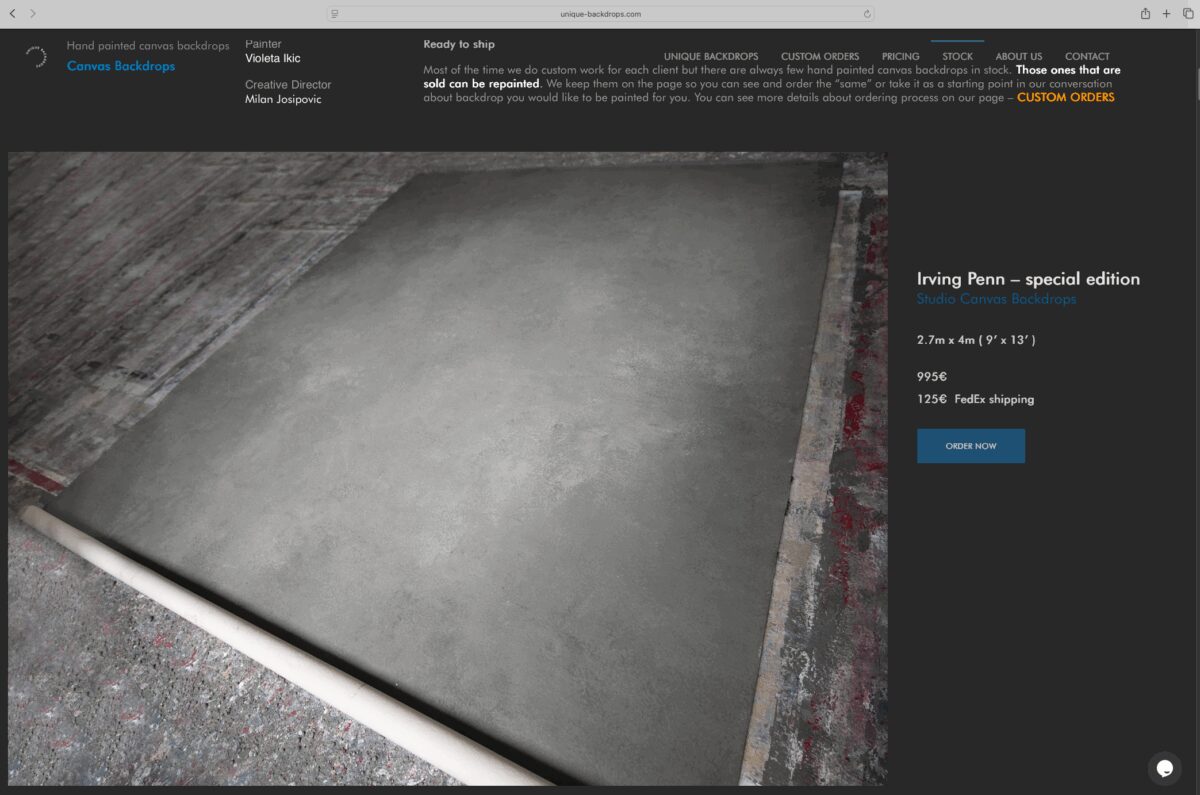The image size is (1200, 795).
Task: Click the Order Now button
Action: 971,446
